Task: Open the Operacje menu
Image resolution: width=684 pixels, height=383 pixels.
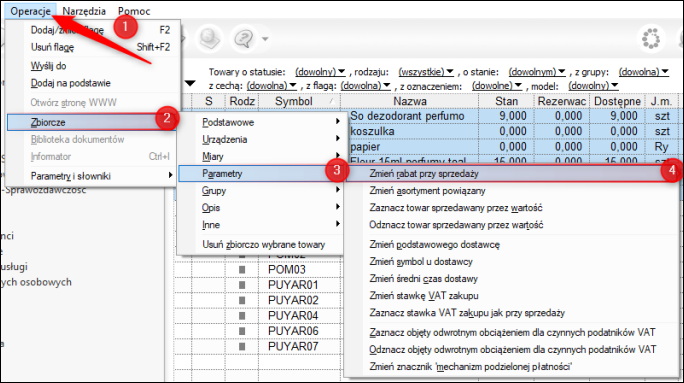Action: click(31, 11)
